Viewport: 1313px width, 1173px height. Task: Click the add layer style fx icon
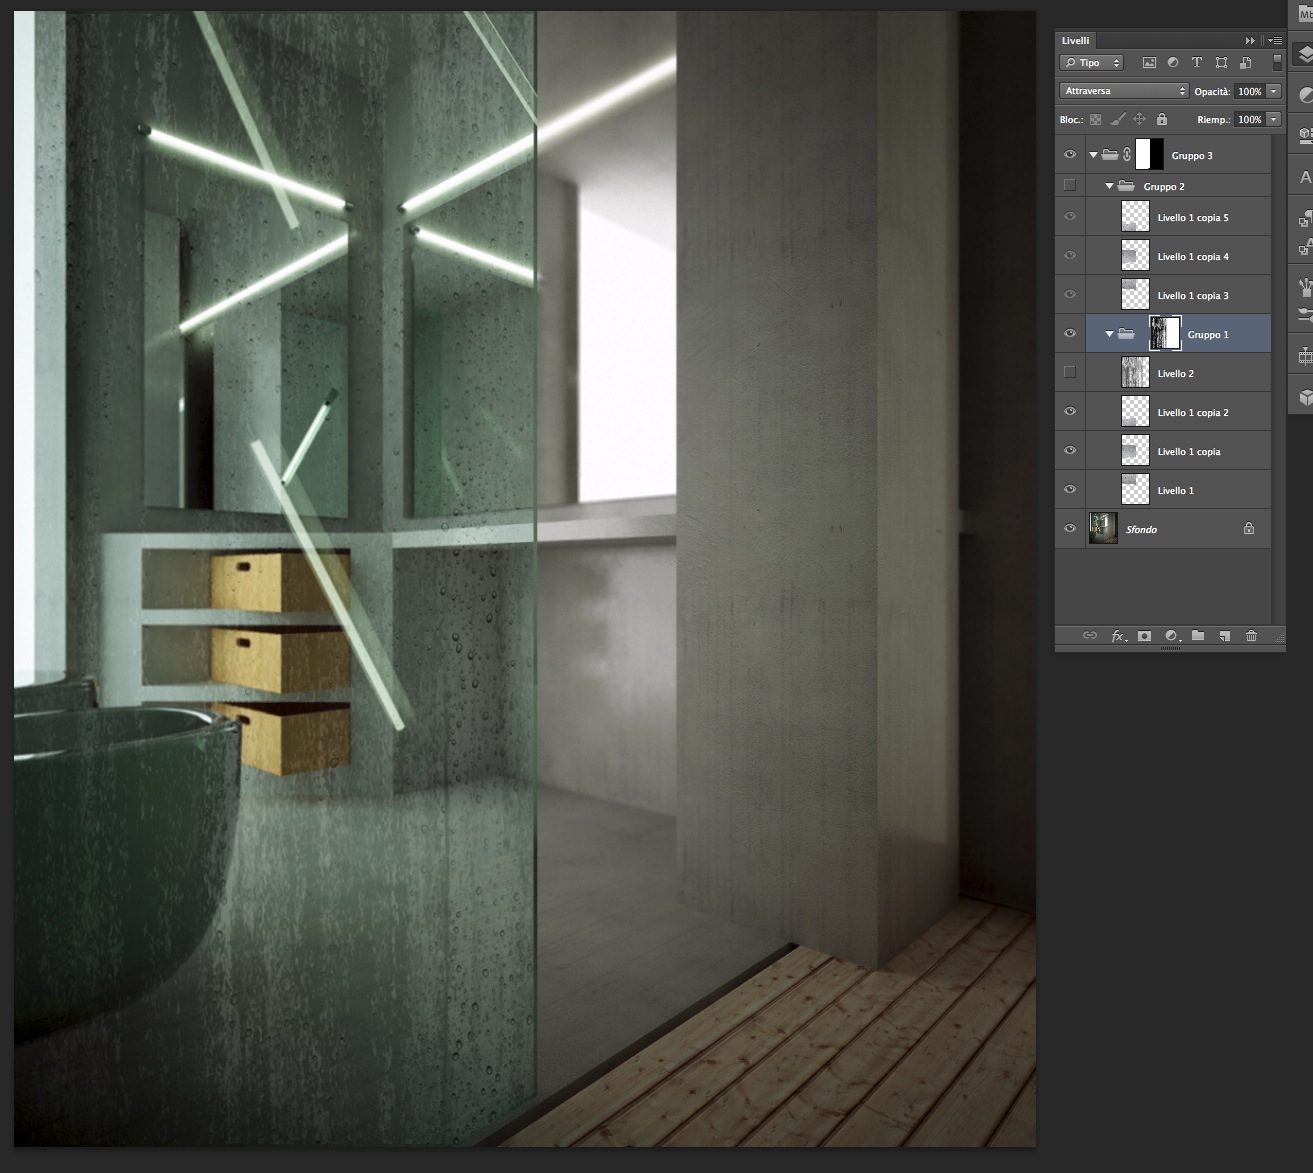[x=1118, y=636]
